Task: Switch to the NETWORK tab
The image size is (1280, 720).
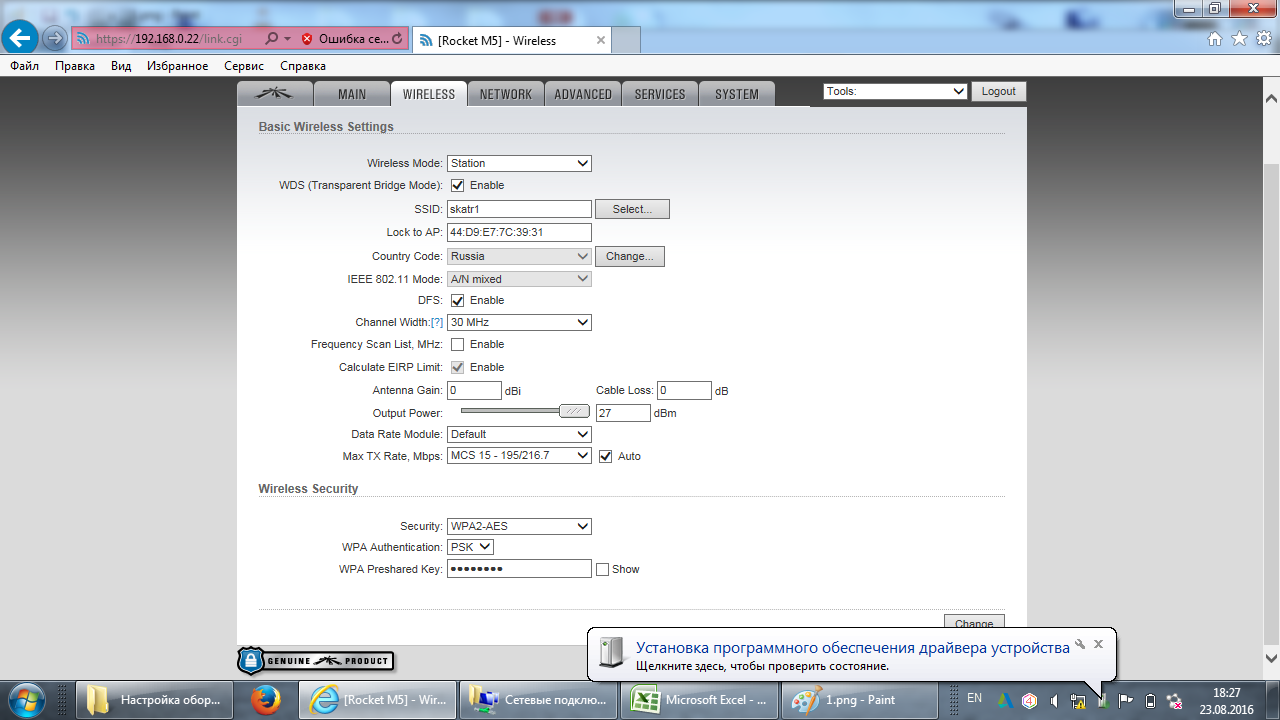Action: (506, 94)
